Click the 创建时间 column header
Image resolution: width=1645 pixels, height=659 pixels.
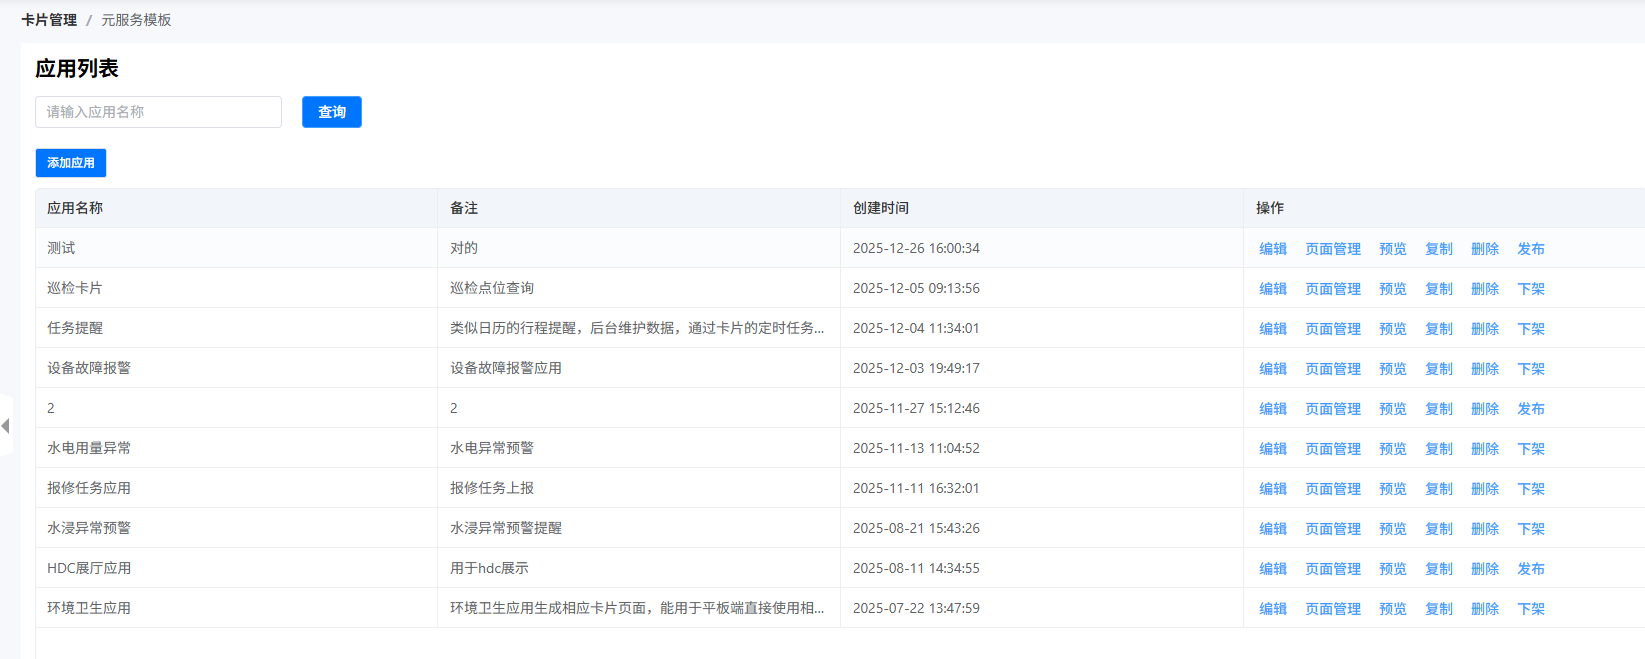[880, 208]
